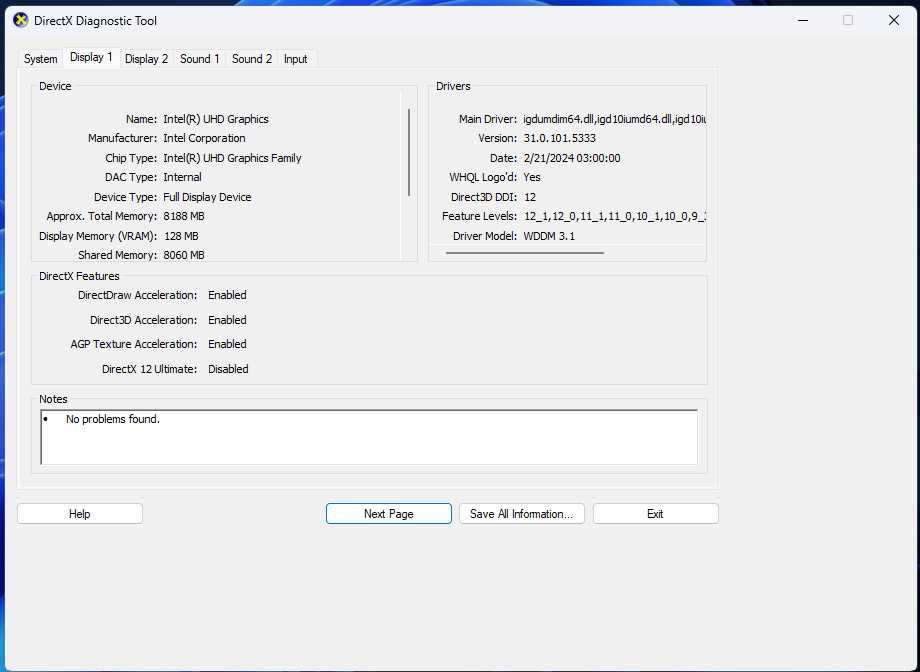920x672 pixels.
Task: Select the Display 1 tab
Action: (x=91, y=57)
